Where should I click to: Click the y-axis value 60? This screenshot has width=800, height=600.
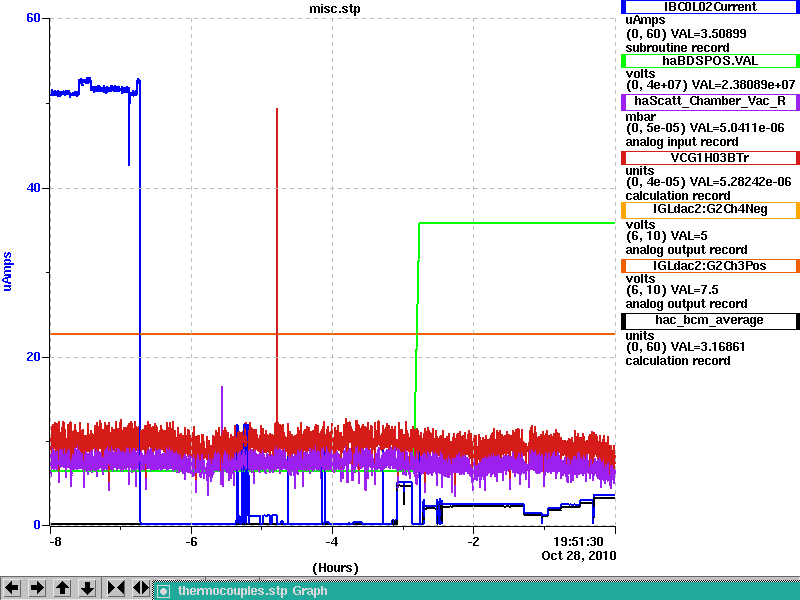pos(33,18)
